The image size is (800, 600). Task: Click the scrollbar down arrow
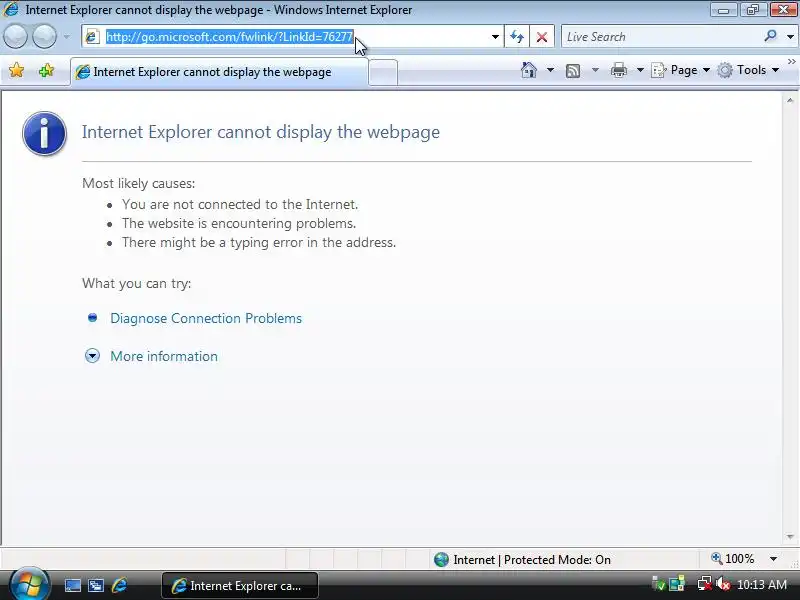(x=790, y=537)
